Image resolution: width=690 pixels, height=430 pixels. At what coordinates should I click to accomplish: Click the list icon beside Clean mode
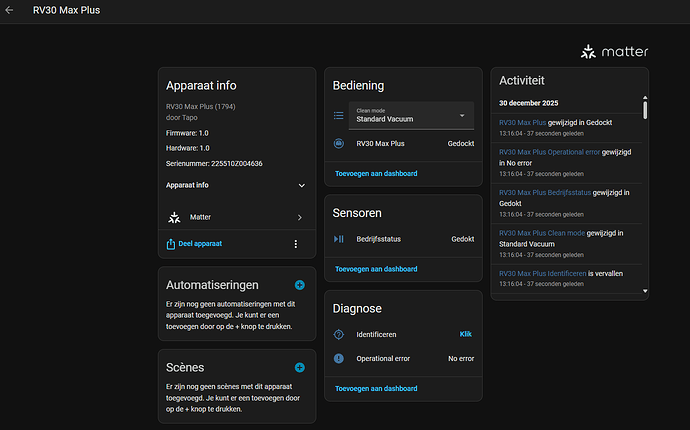click(x=338, y=115)
